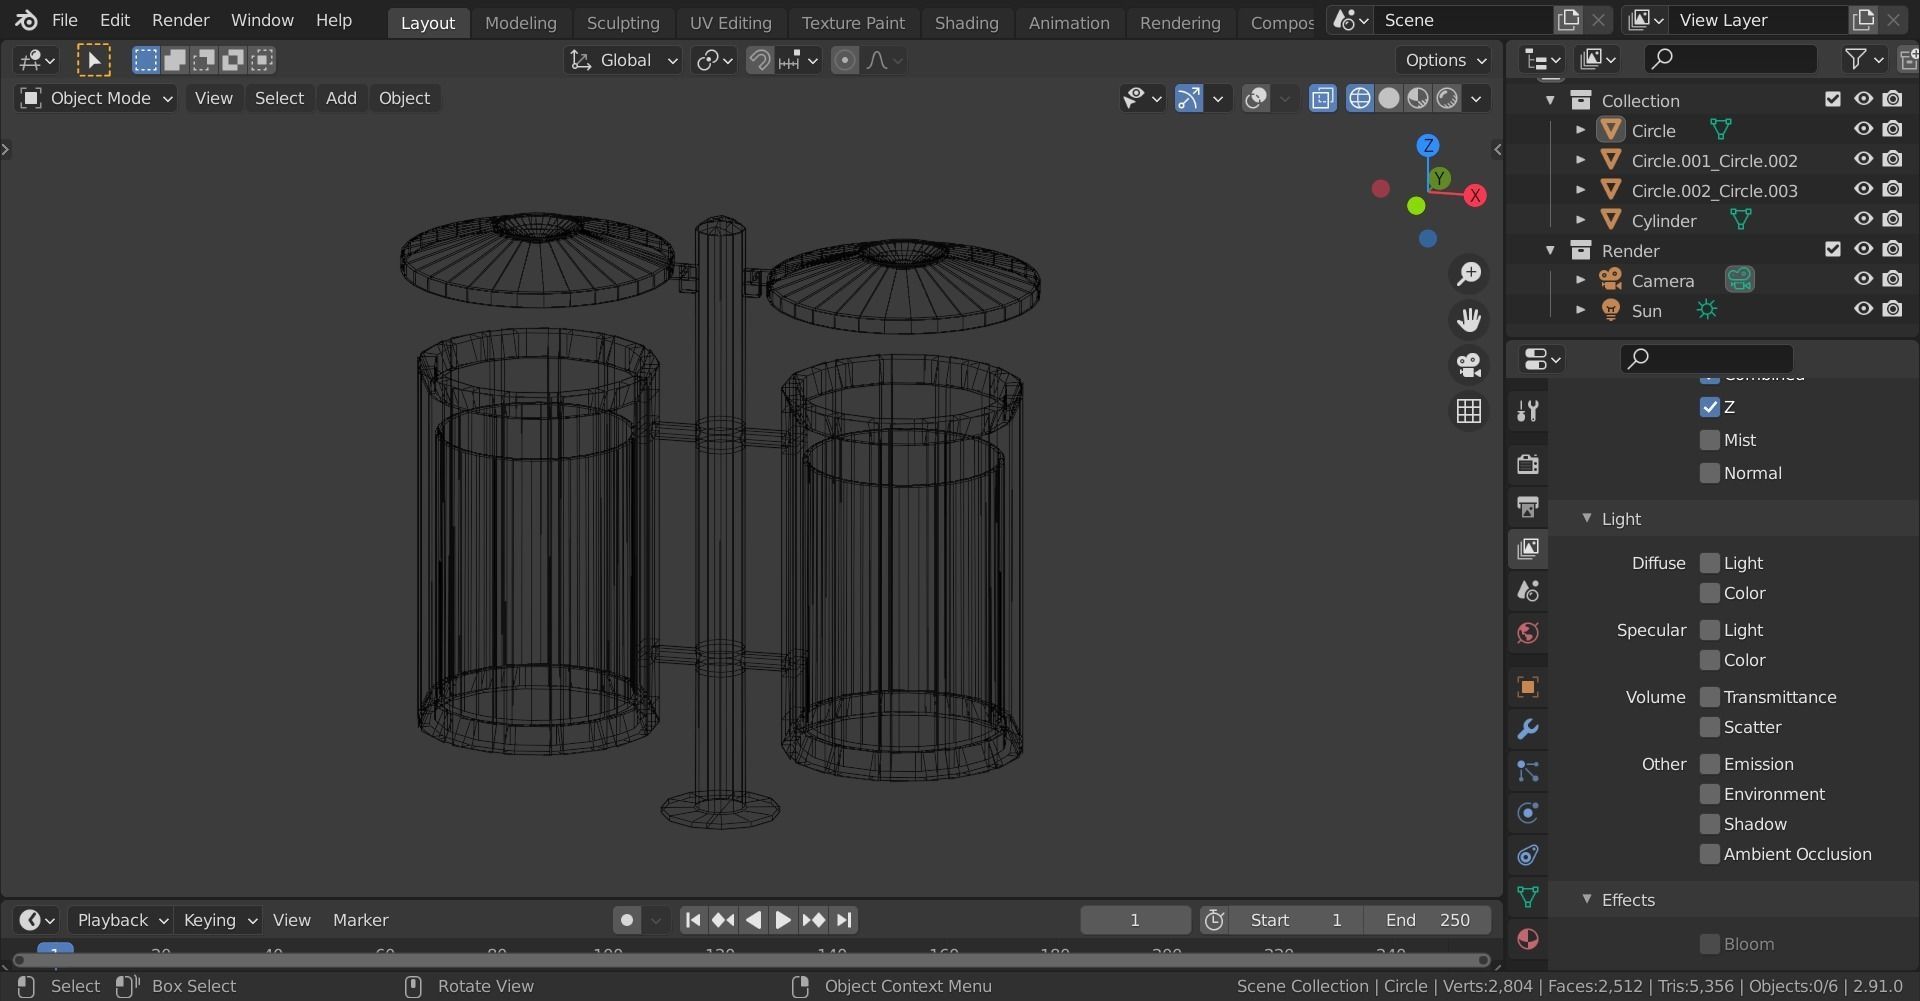Image resolution: width=1920 pixels, height=1001 pixels.
Task: Jump to the first frame
Action: [693, 920]
